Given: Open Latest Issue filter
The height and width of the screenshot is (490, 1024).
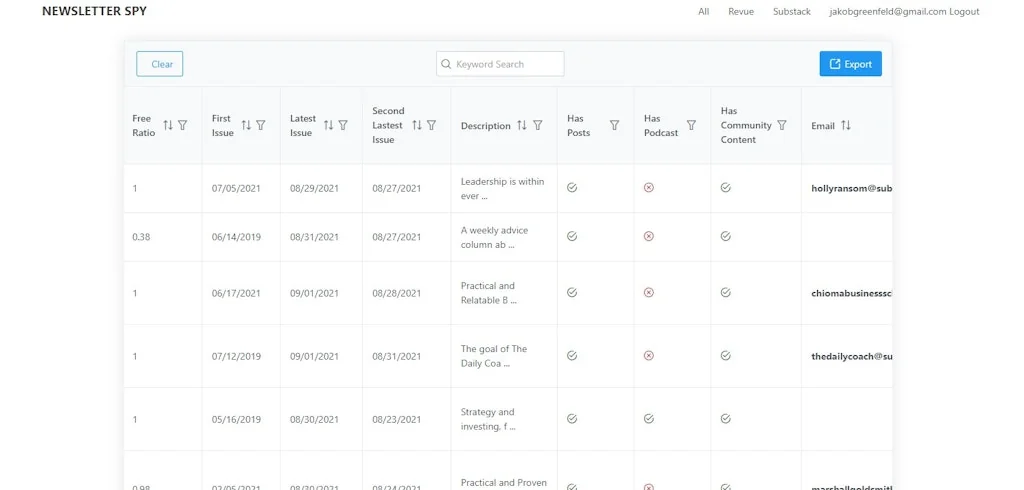Looking at the screenshot, I should (x=343, y=125).
